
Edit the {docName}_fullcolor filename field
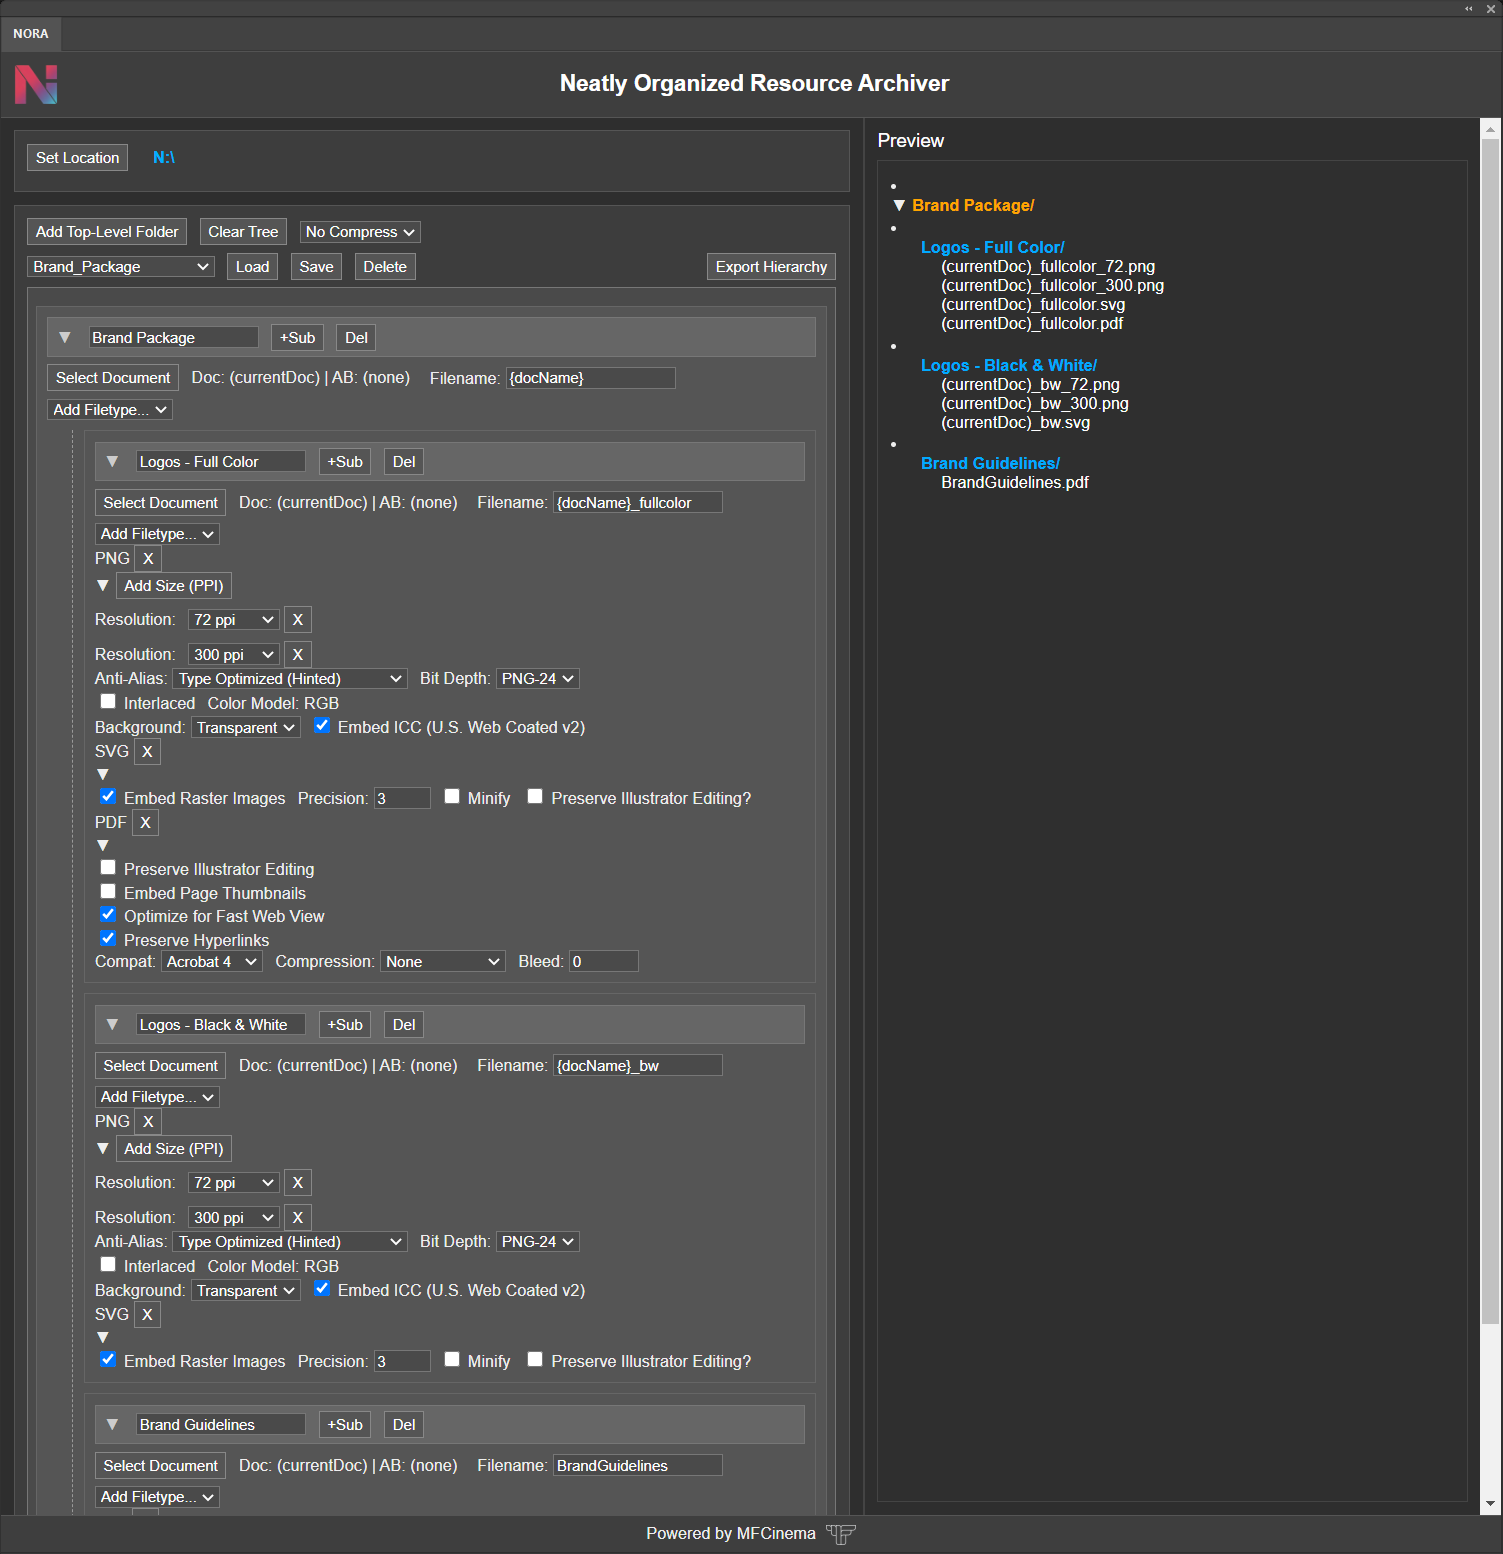tap(637, 502)
